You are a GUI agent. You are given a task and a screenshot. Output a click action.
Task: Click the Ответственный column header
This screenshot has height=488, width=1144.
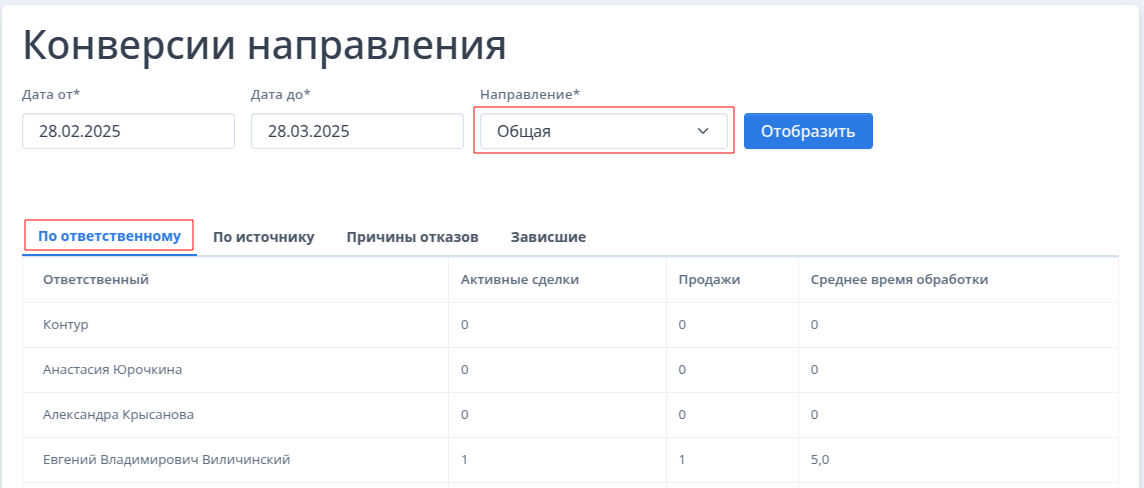pyautogui.click(x=96, y=280)
